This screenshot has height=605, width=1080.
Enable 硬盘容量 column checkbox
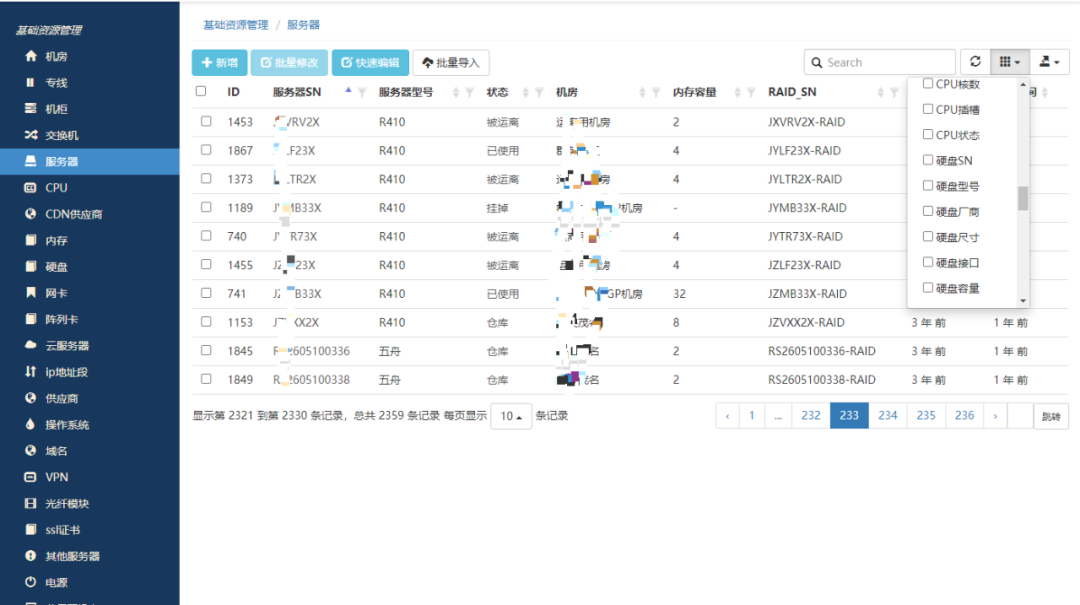928,287
